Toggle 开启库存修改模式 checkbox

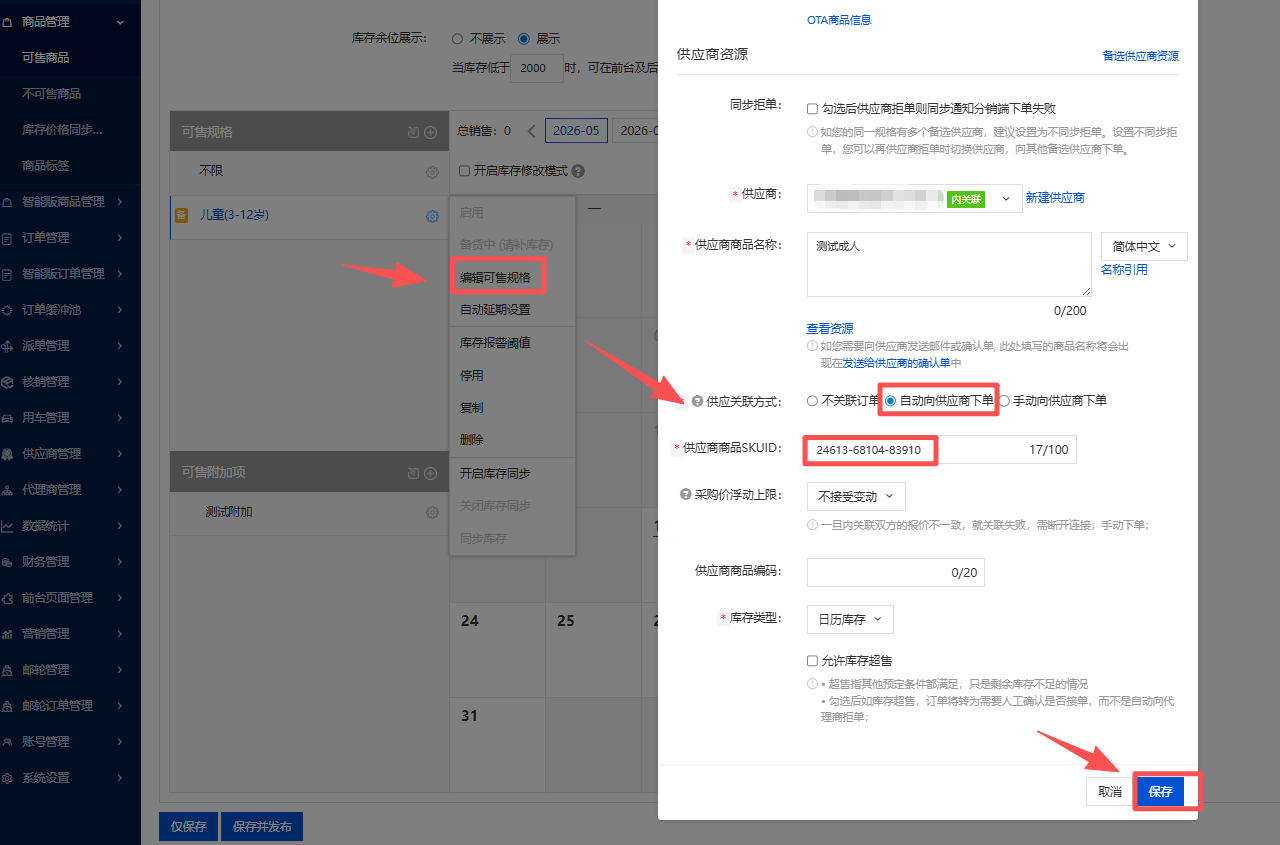coord(464,171)
